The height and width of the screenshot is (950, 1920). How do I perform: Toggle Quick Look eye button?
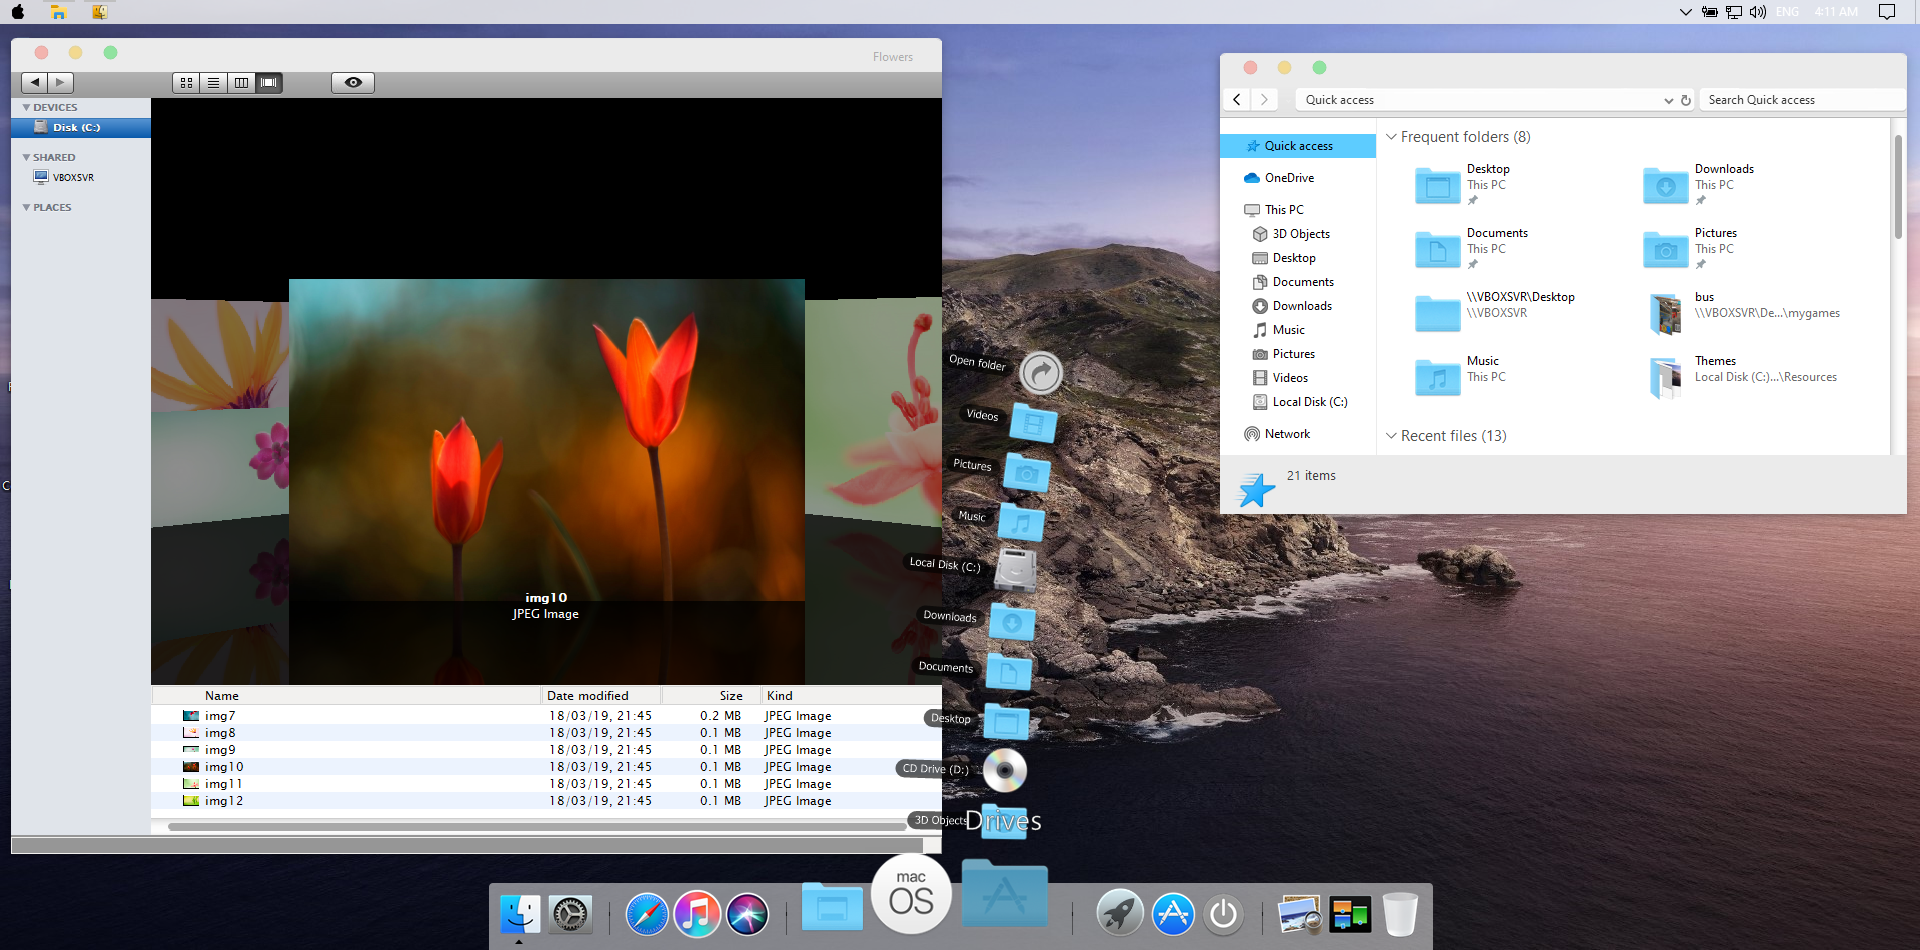(353, 83)
